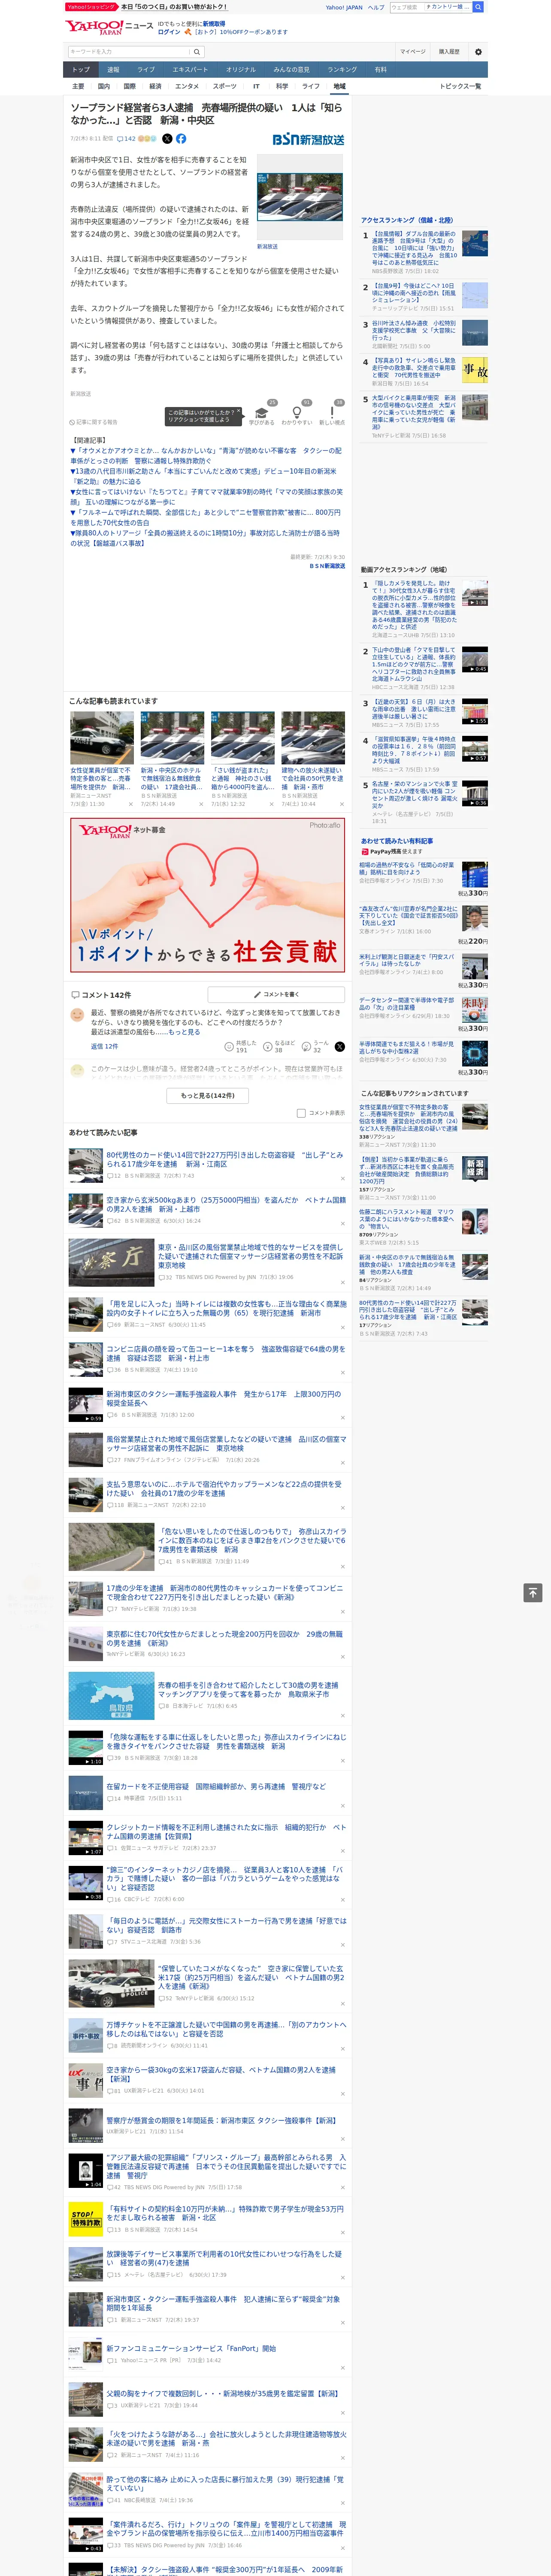Image resolution: width=551 pixels, height=2576 pixels.
Task: Open the 経済 category sub-tab
Action: (x=155, y=86)
